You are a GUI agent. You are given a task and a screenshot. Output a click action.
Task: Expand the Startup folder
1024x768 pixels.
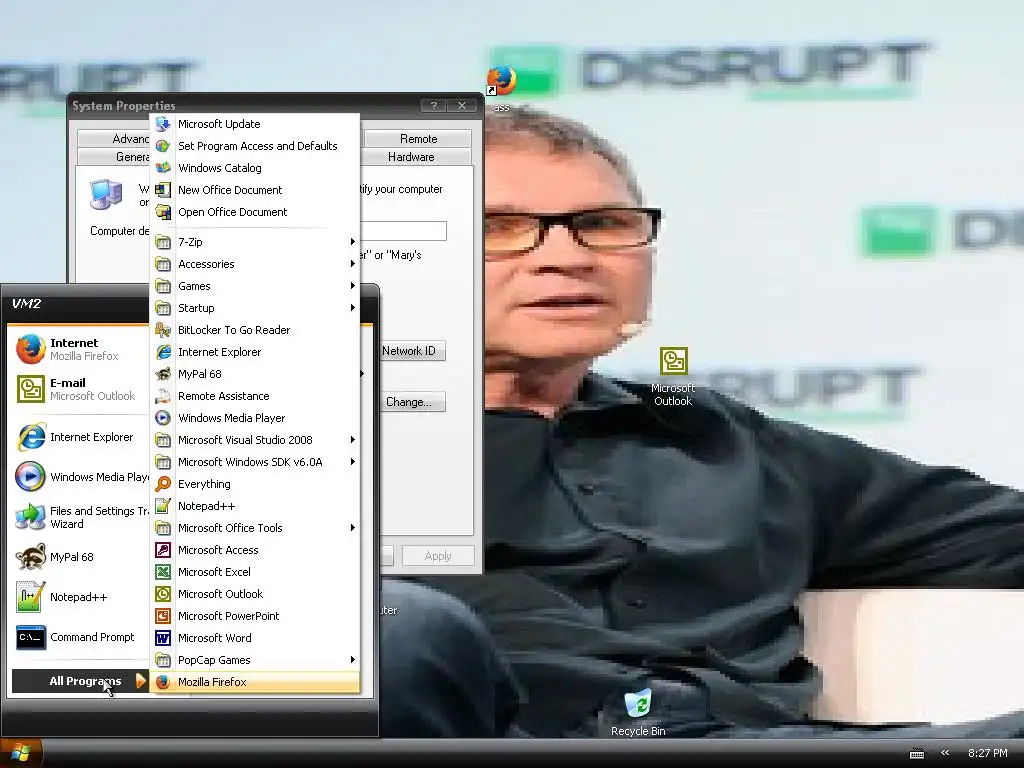click(x=255, y=308)
